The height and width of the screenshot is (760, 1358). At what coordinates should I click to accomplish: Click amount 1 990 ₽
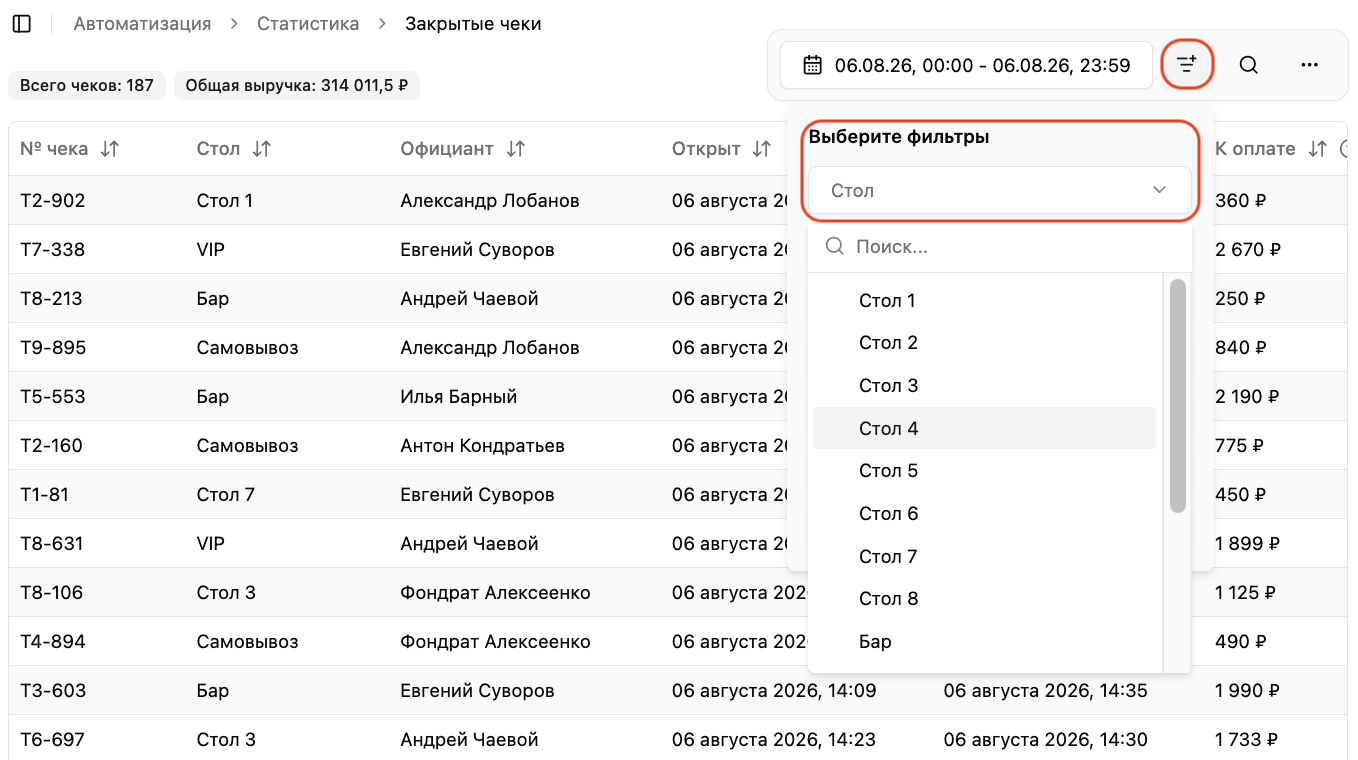coord(1247,691)
